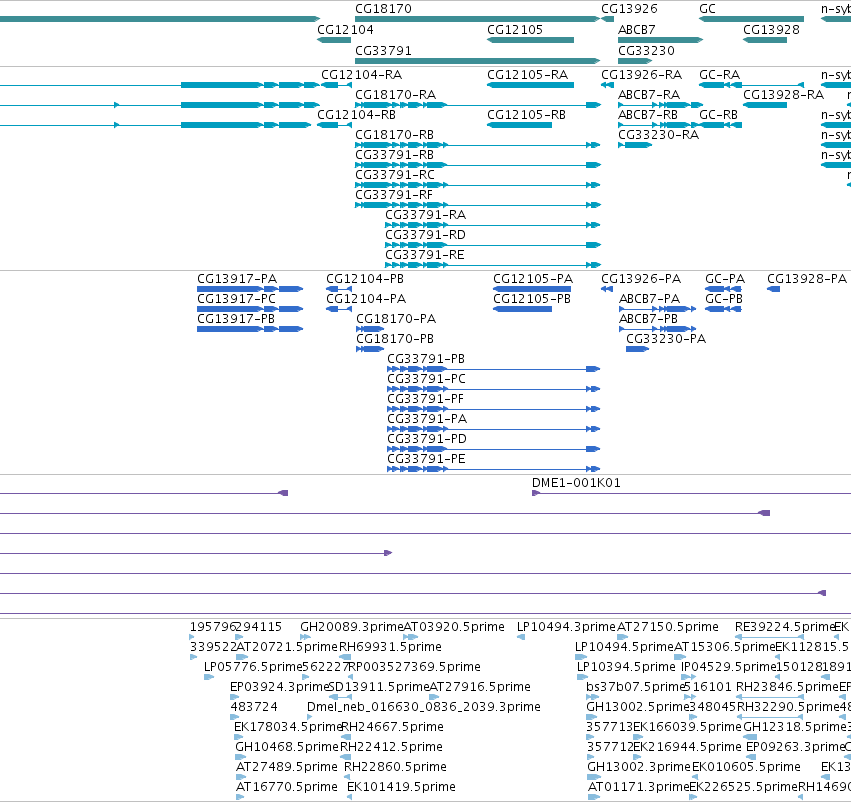Open EST EK216944.5prime label
The image size is (851, 802).
pyautogui.click(x=687, y=747)
